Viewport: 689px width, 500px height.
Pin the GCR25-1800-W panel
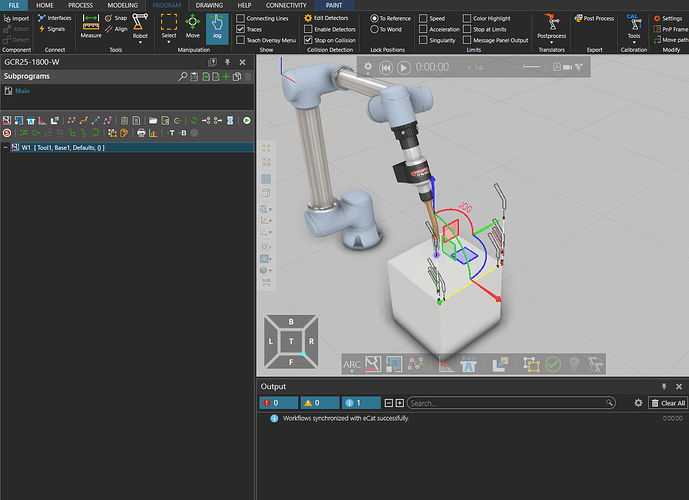(x=227, y=62)
